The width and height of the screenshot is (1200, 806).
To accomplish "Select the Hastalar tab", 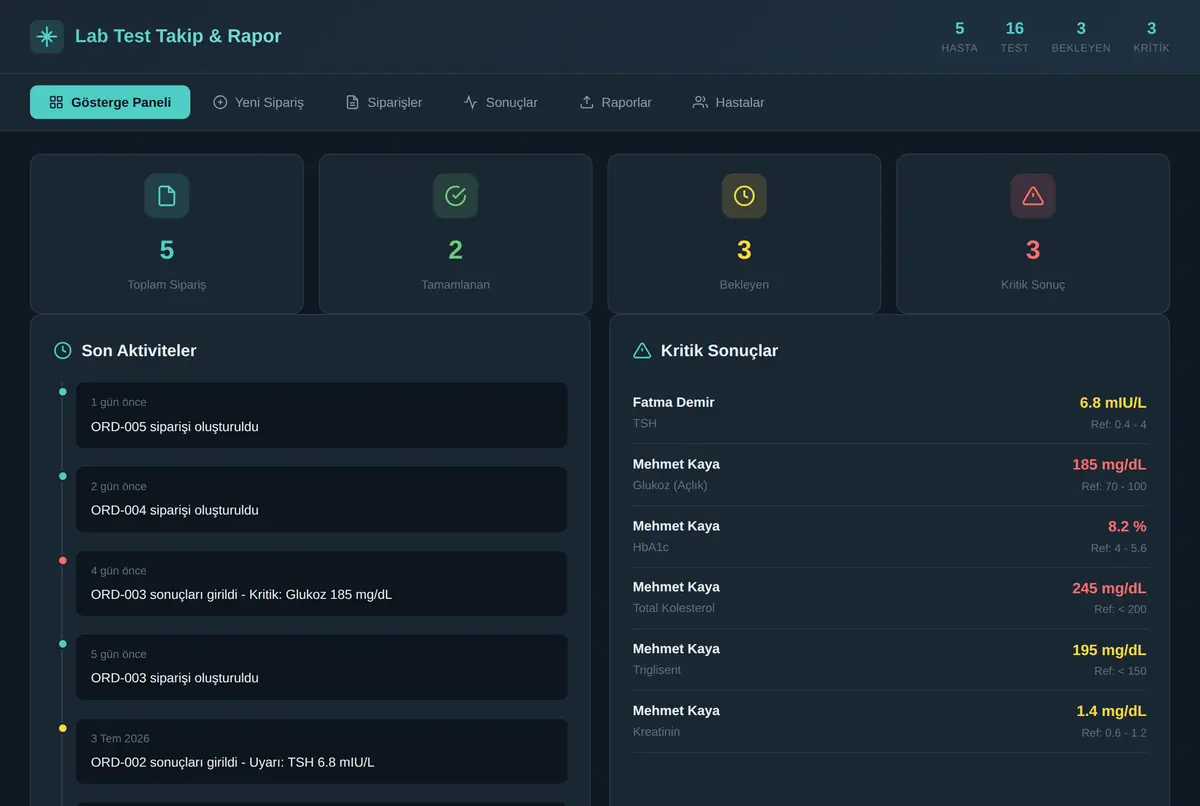I will 729,102.
